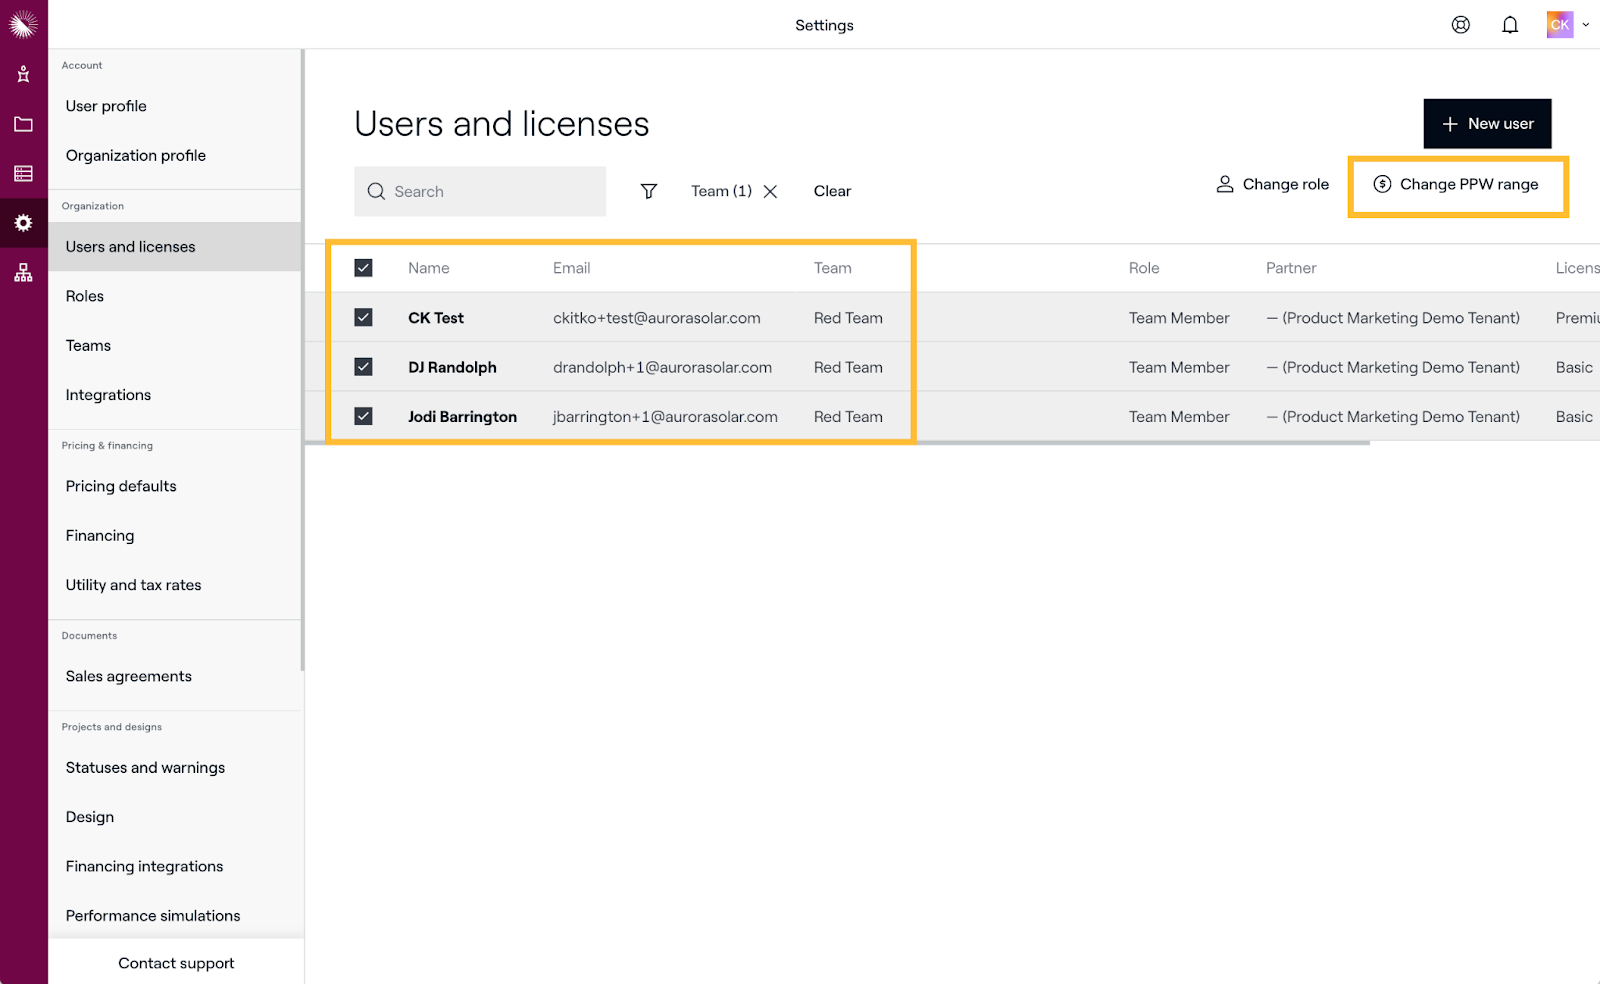The width and height of the screenshot is (1600, 984).
Task: Uncheck the select-all header checkbox
Action: [x=363, y=268]
